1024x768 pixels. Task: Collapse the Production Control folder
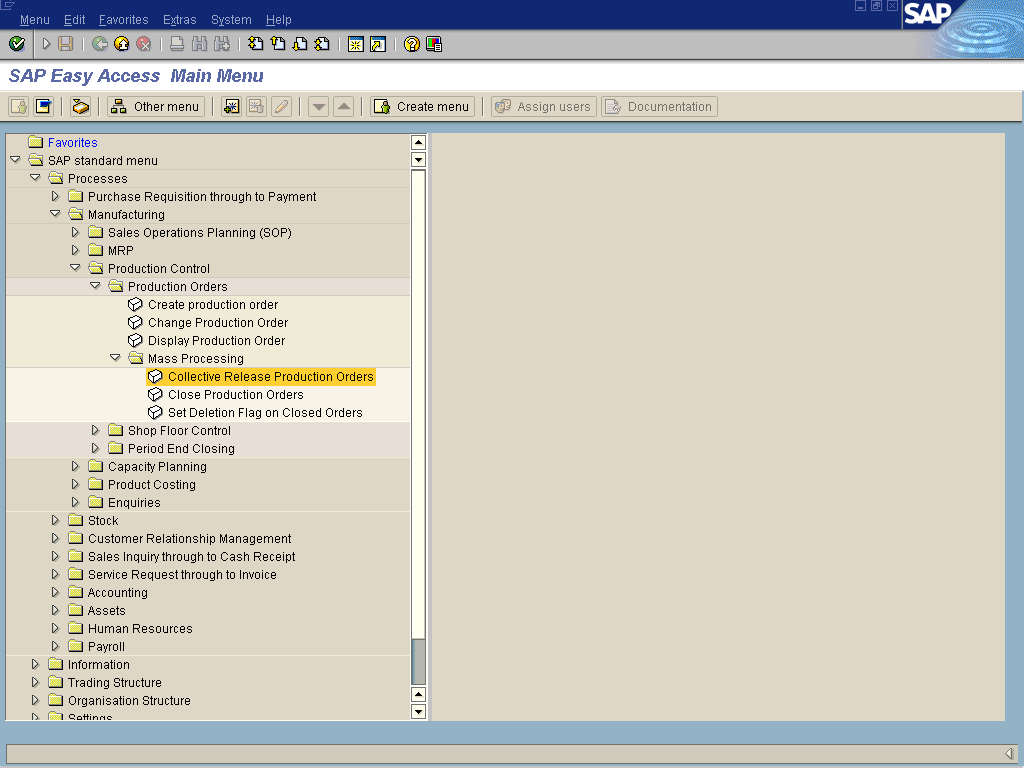pos(75,268)
